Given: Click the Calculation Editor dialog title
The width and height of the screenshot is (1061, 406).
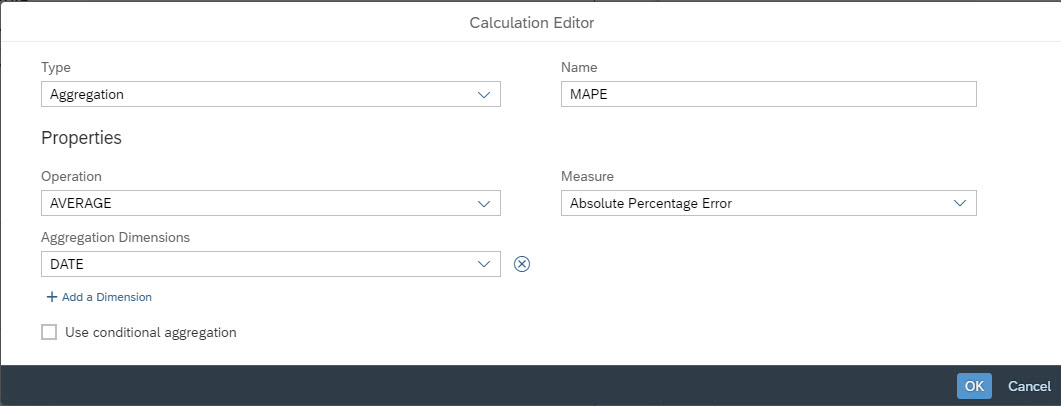Looking at the screenshot, I should click(532, 23).
